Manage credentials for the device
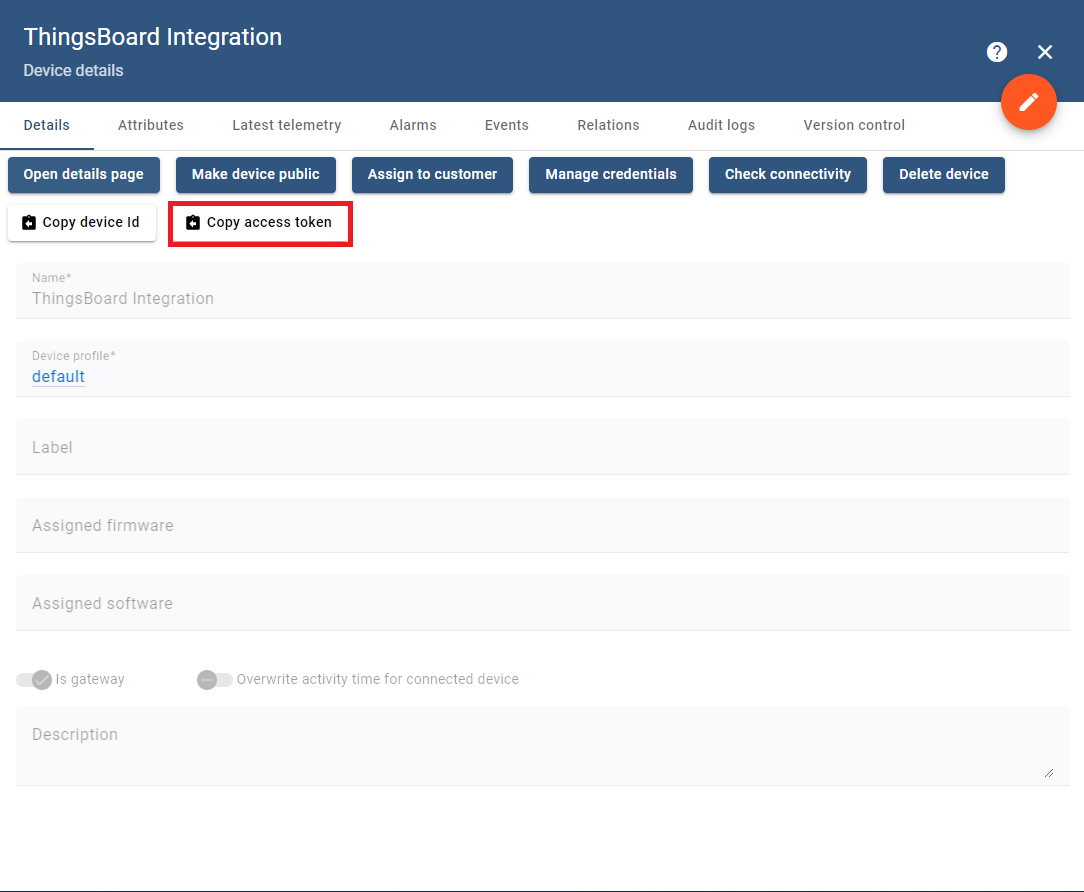 click(x=610, y=175)
